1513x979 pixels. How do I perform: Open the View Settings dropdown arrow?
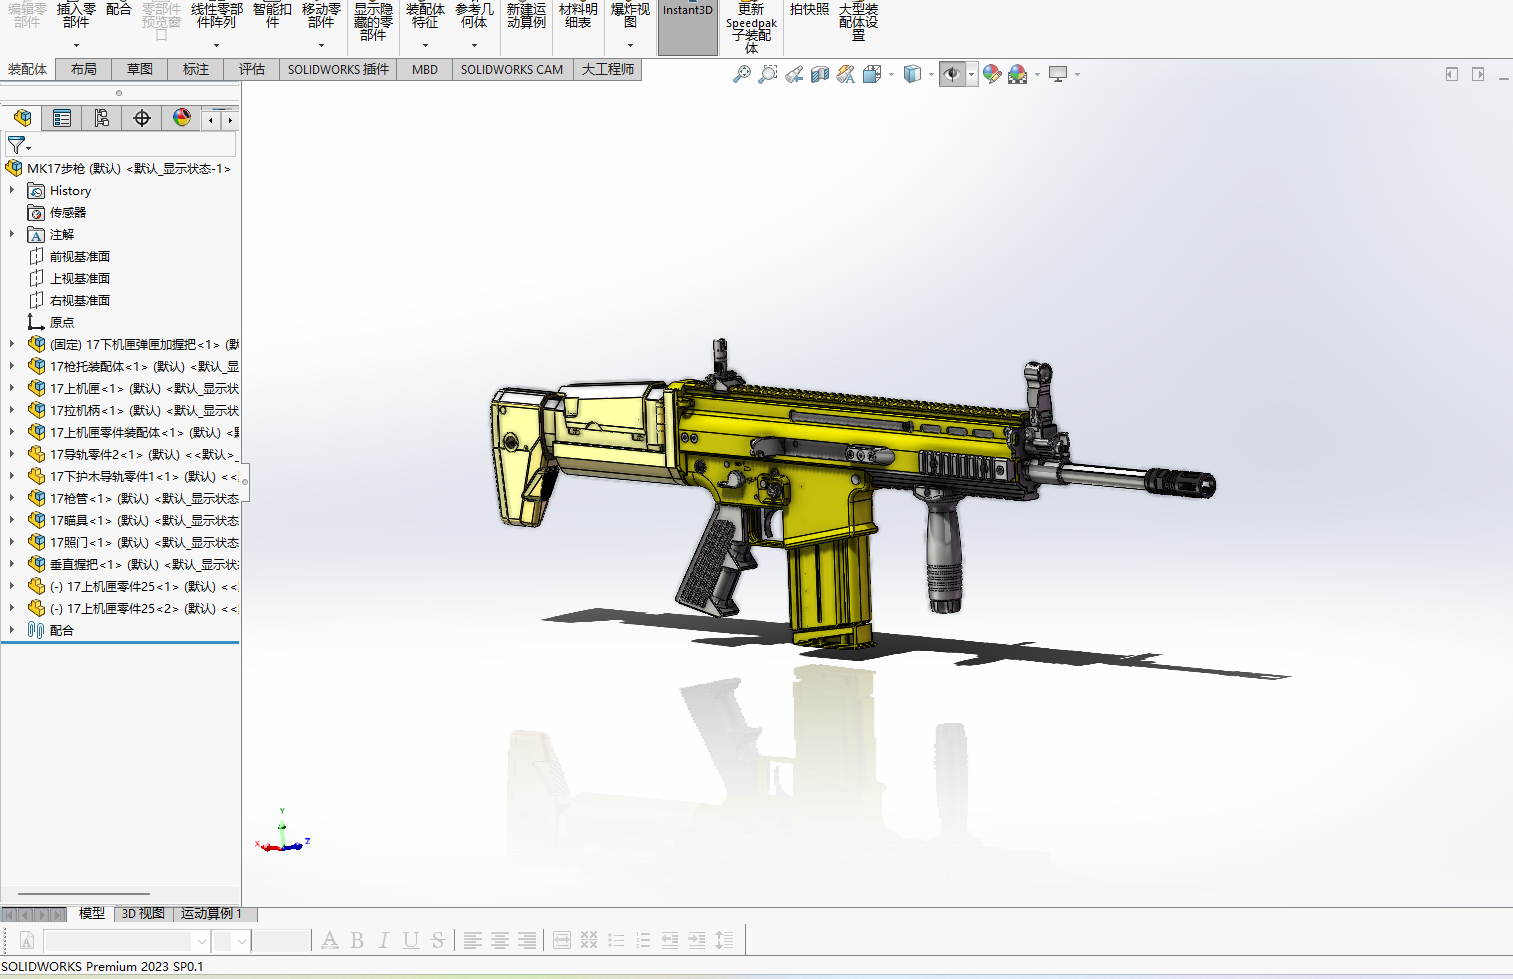1077,74
